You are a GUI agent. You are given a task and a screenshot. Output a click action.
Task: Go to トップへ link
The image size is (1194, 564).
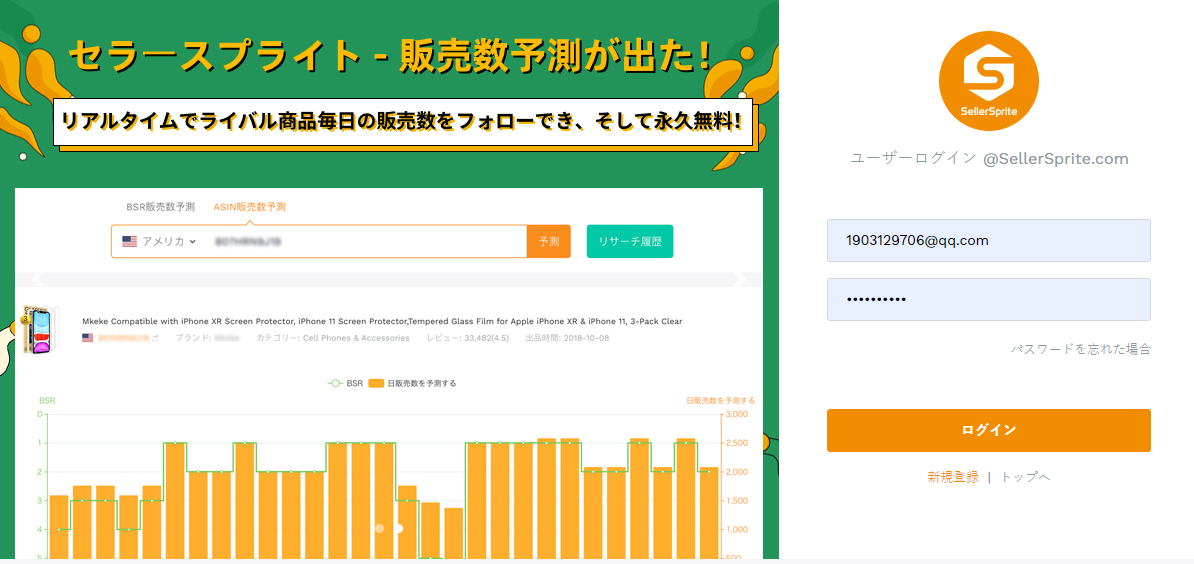(x=1025, y=477)
